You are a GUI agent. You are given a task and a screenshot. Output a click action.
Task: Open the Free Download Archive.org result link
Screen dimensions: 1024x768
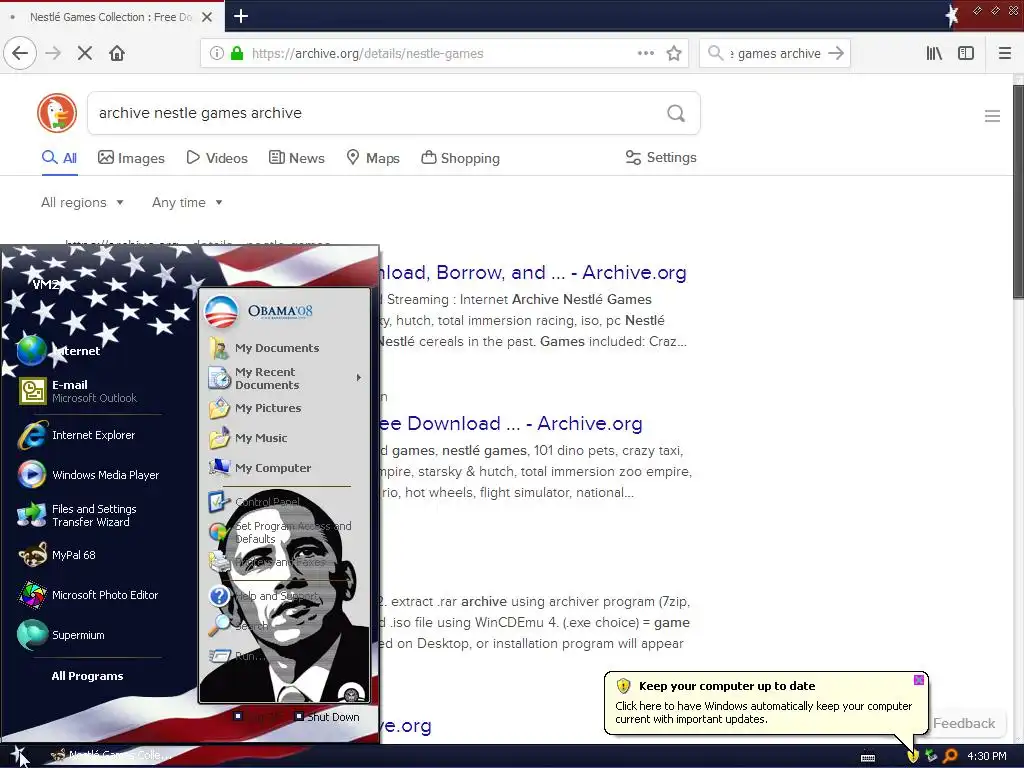click(511, 424)
